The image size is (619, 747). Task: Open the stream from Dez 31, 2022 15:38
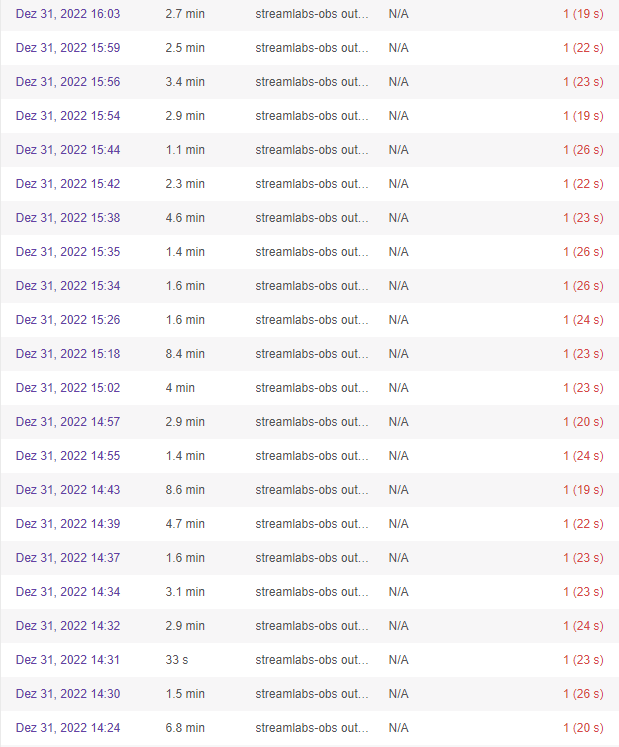68,218
